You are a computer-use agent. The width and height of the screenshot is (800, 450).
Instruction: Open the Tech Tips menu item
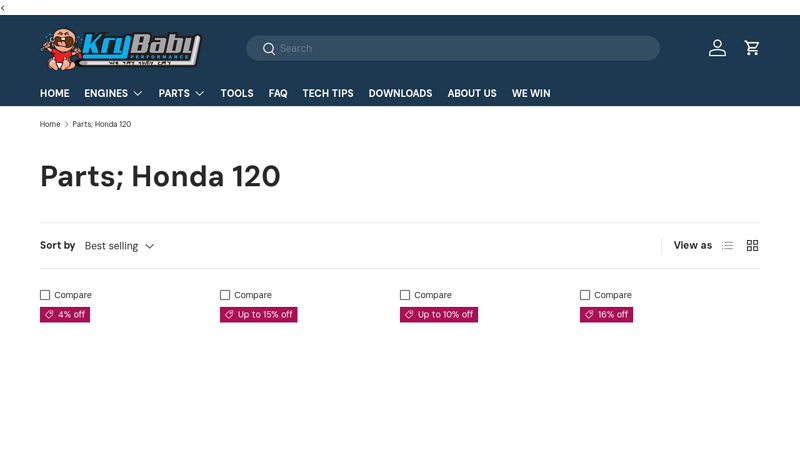point(328,93)
